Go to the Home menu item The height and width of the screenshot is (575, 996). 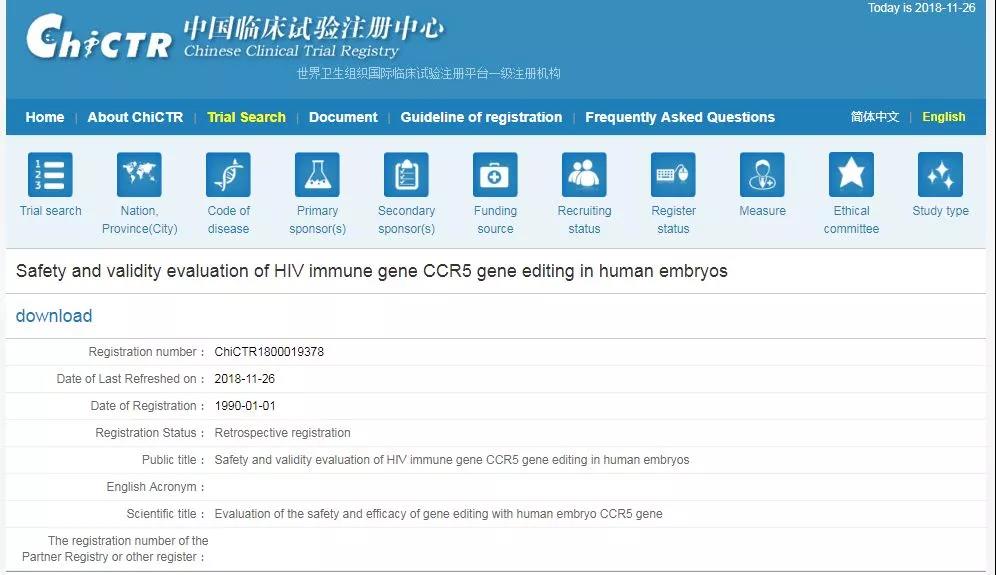pyautogui.click(x=44, y=117)
